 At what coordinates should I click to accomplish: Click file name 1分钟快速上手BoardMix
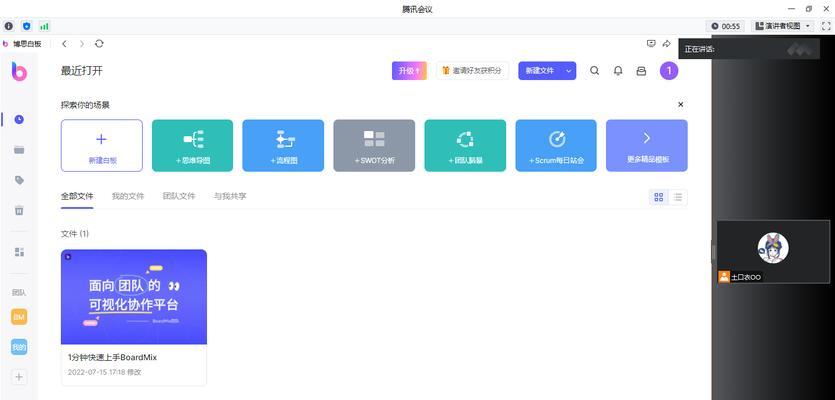pos(112,357)
